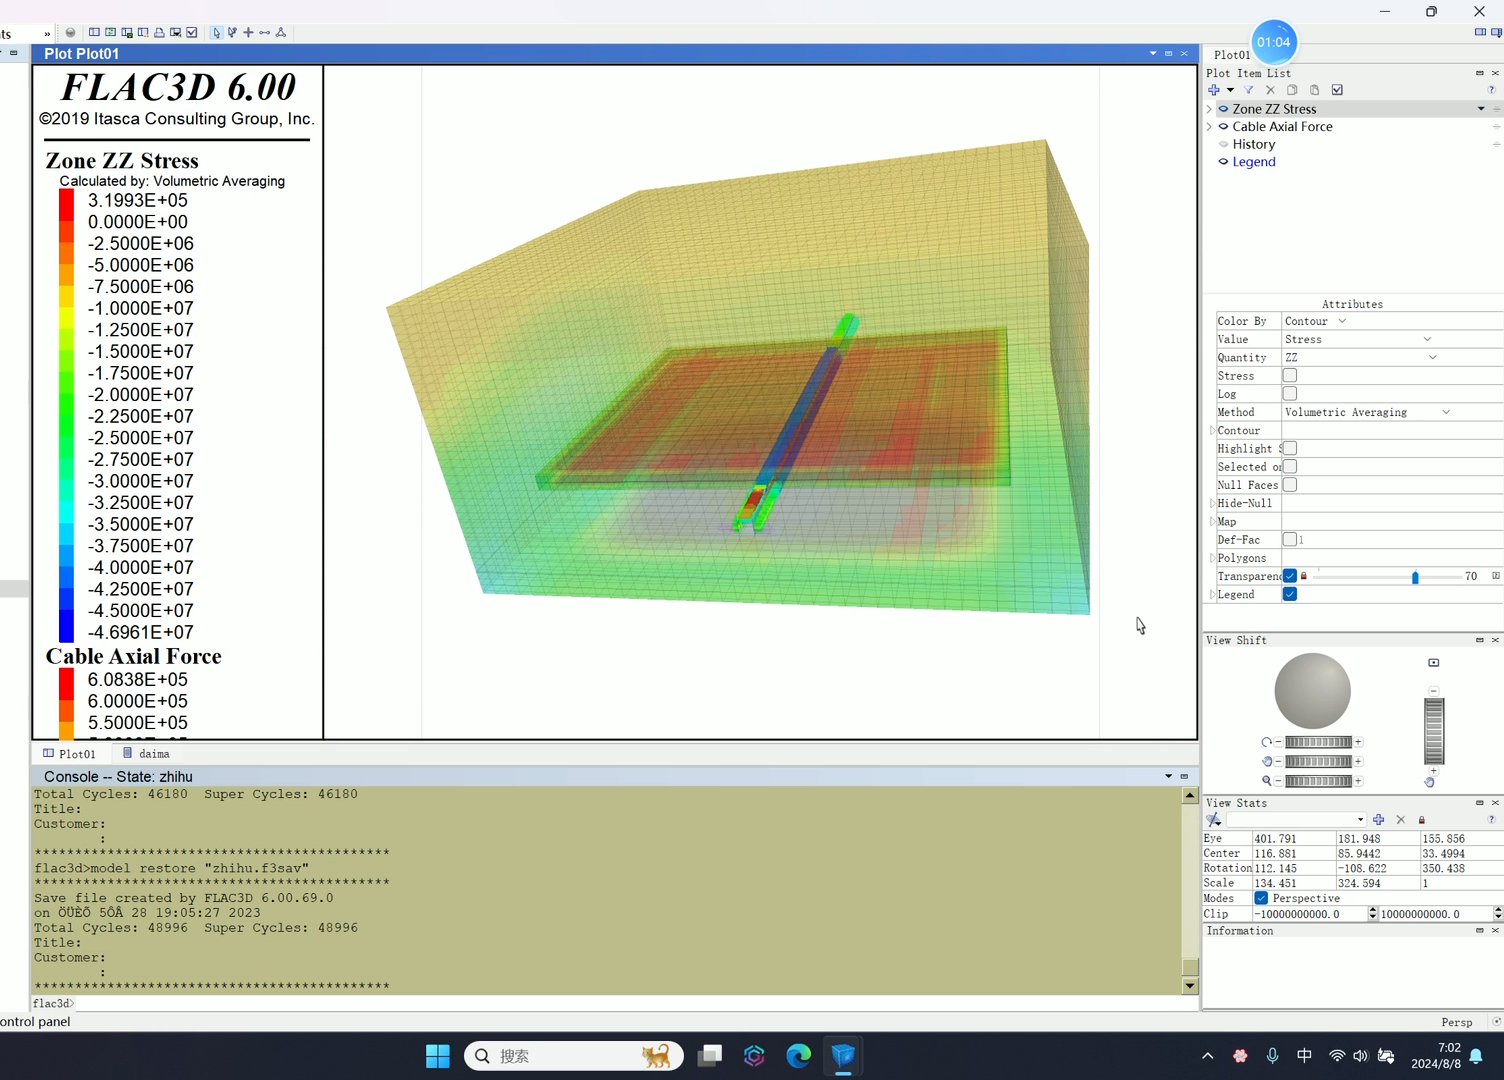Open the Value Stress dropdown

(1427, 340)
